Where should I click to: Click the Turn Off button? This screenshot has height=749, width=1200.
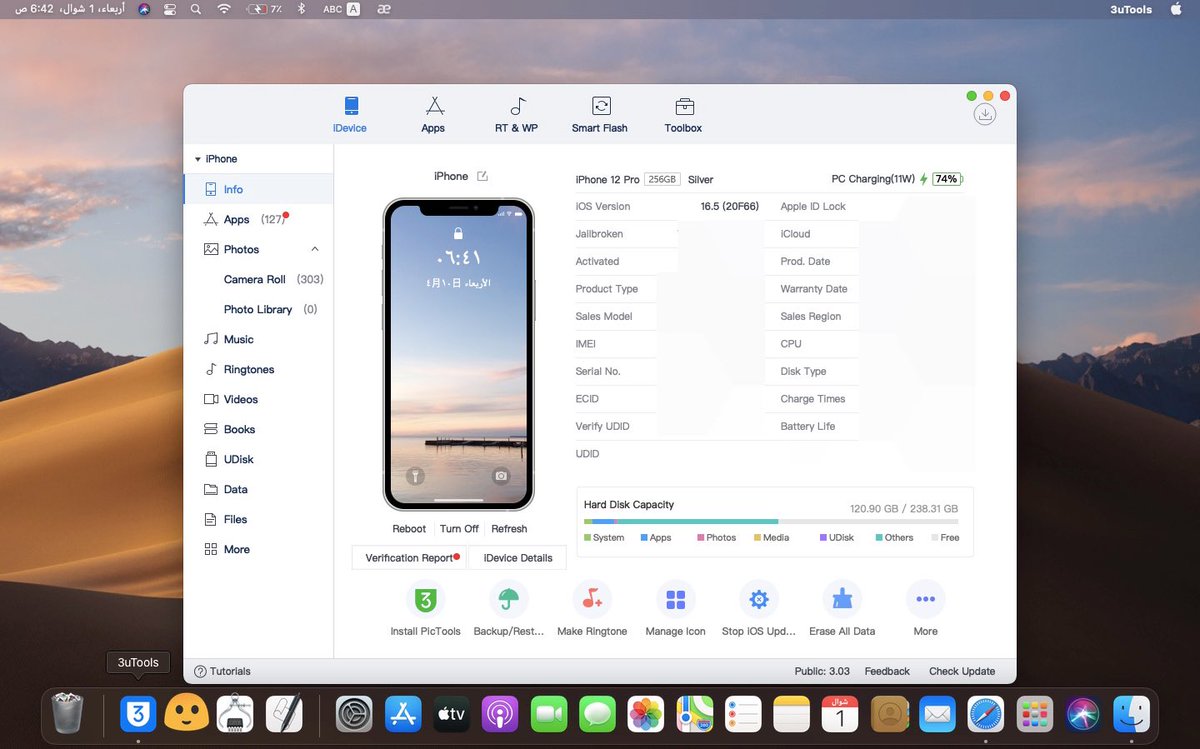pyautogui.click(x=459, y=529)
